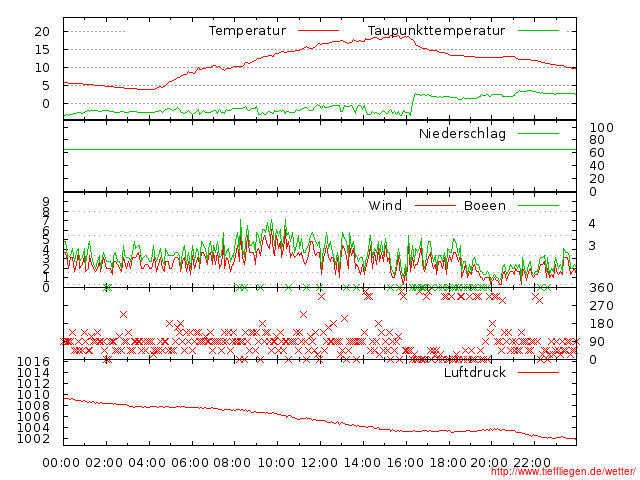Click the 1010 pressure axis value
This screenshot has width=640, height=480.
33,395
